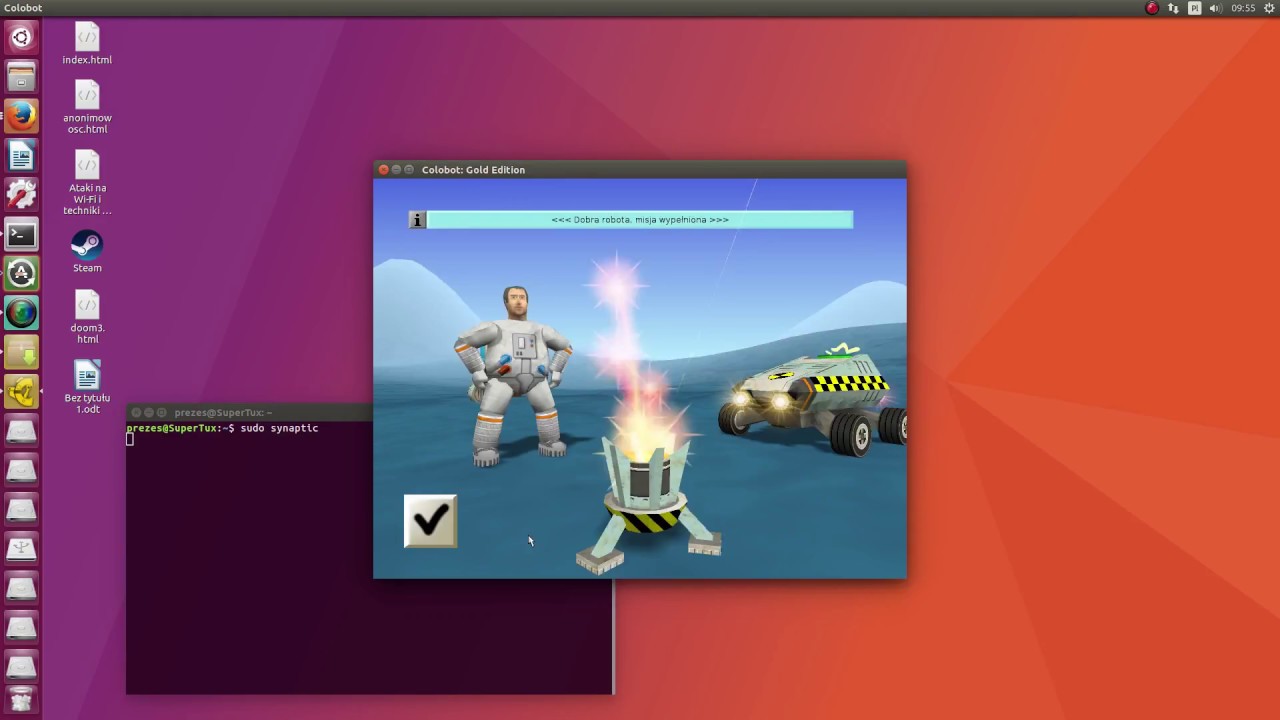
Task: Open LibreOffice Writer from the launcher
Action: [x=21, y=156]
